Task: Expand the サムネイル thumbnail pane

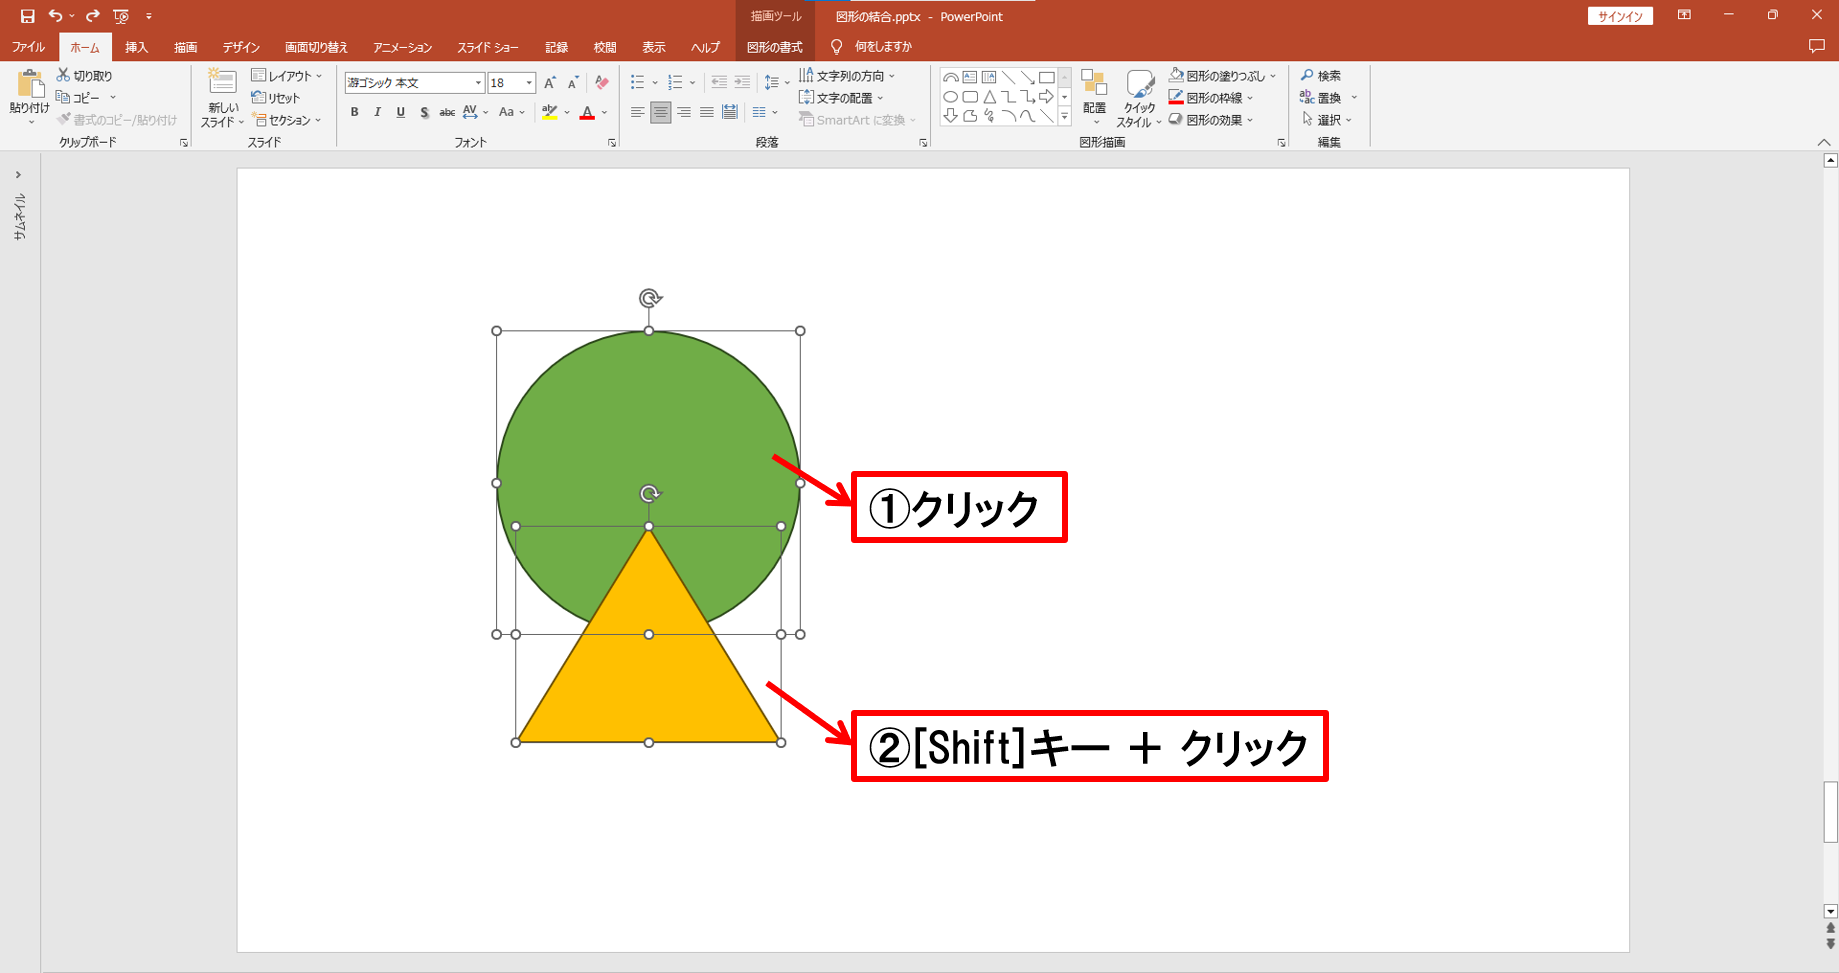Action: pos(18,175)
